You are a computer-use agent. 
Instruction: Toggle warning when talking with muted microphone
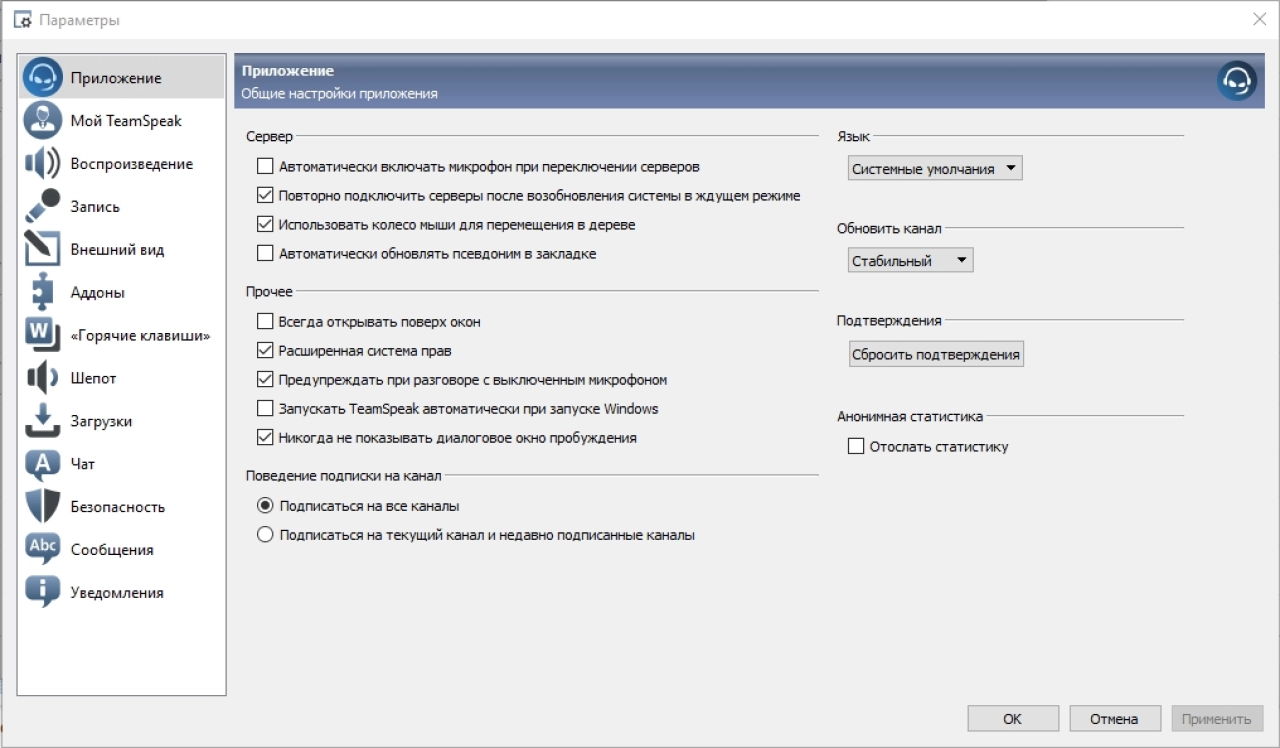click(x=265, y=379)
